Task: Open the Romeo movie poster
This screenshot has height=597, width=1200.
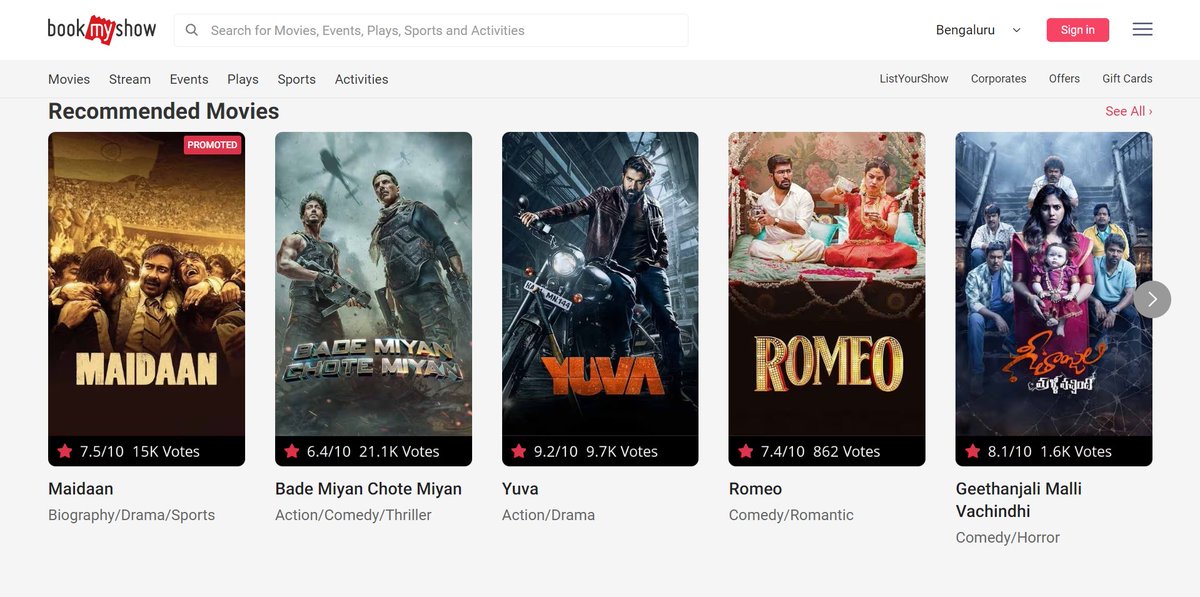Action: pos(827,299)
